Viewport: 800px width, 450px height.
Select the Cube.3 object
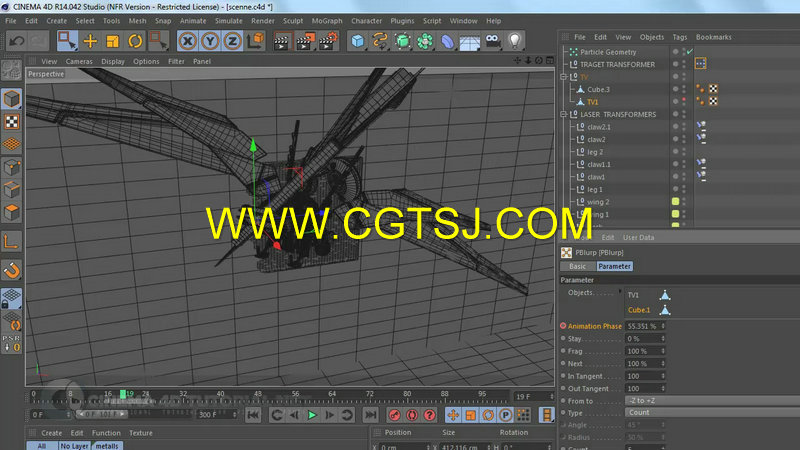click(598, 89)
